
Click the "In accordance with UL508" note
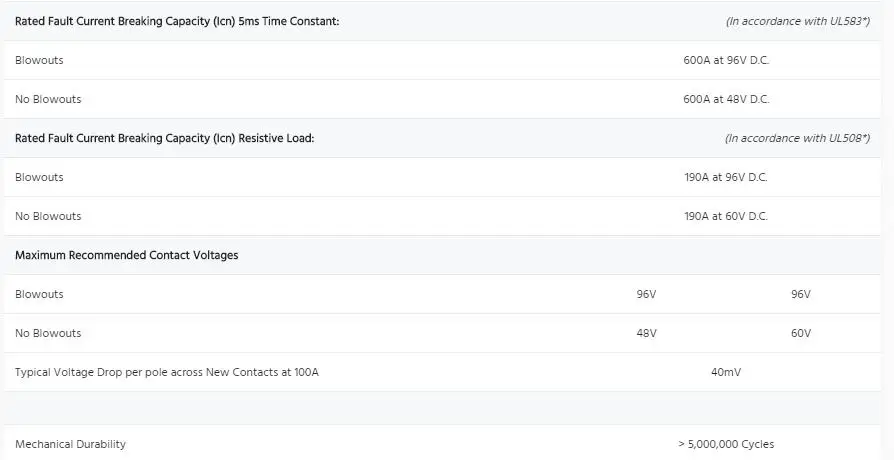(797, 138)
